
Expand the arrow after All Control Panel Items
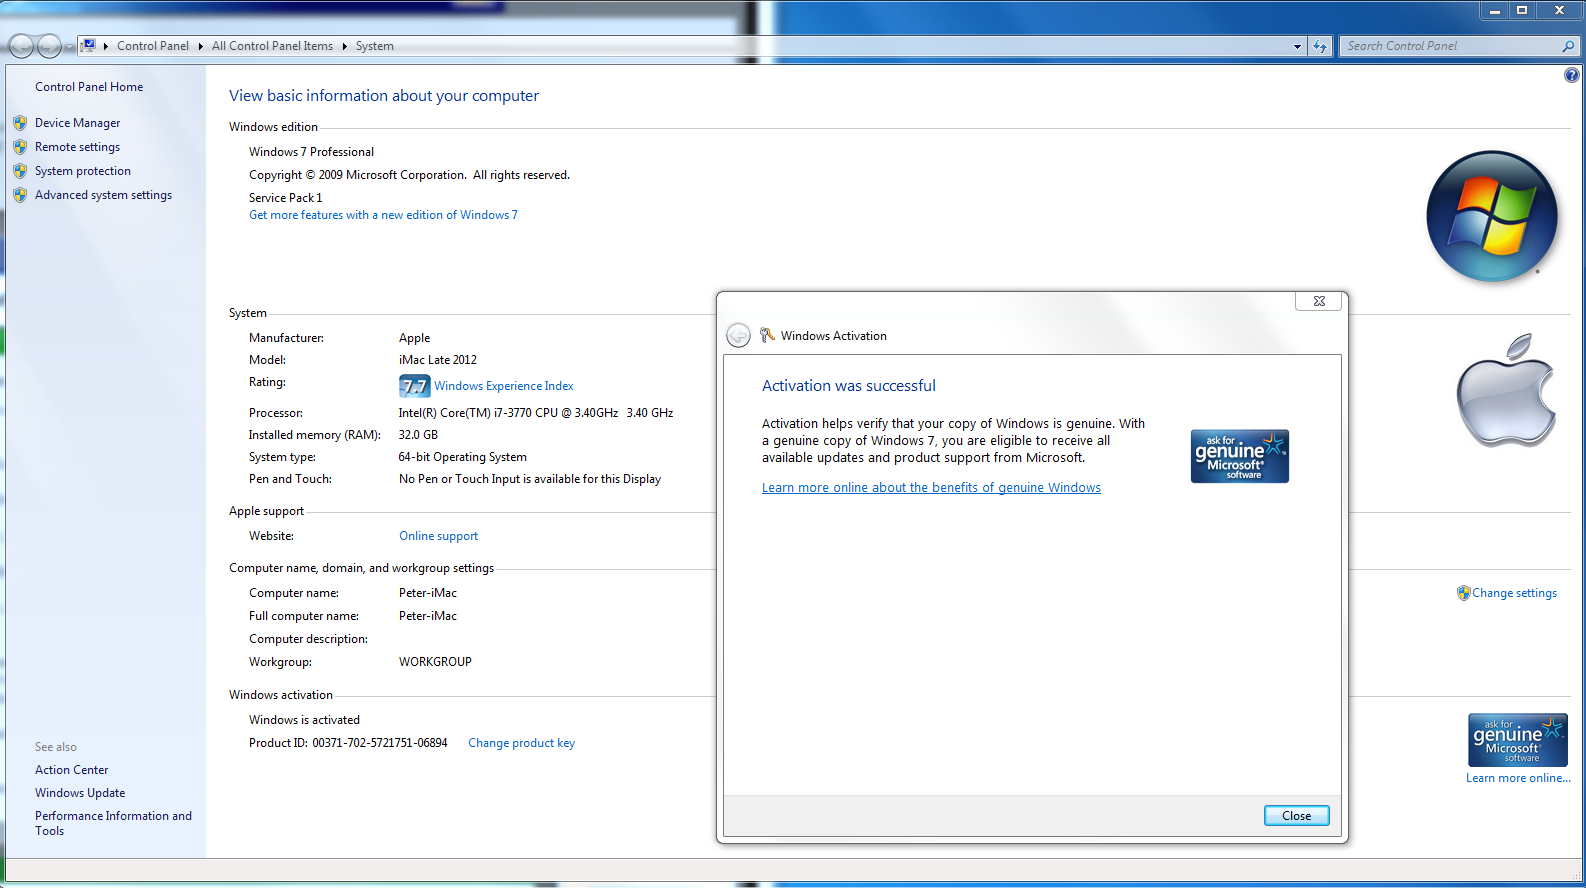[x=344, y=46]
